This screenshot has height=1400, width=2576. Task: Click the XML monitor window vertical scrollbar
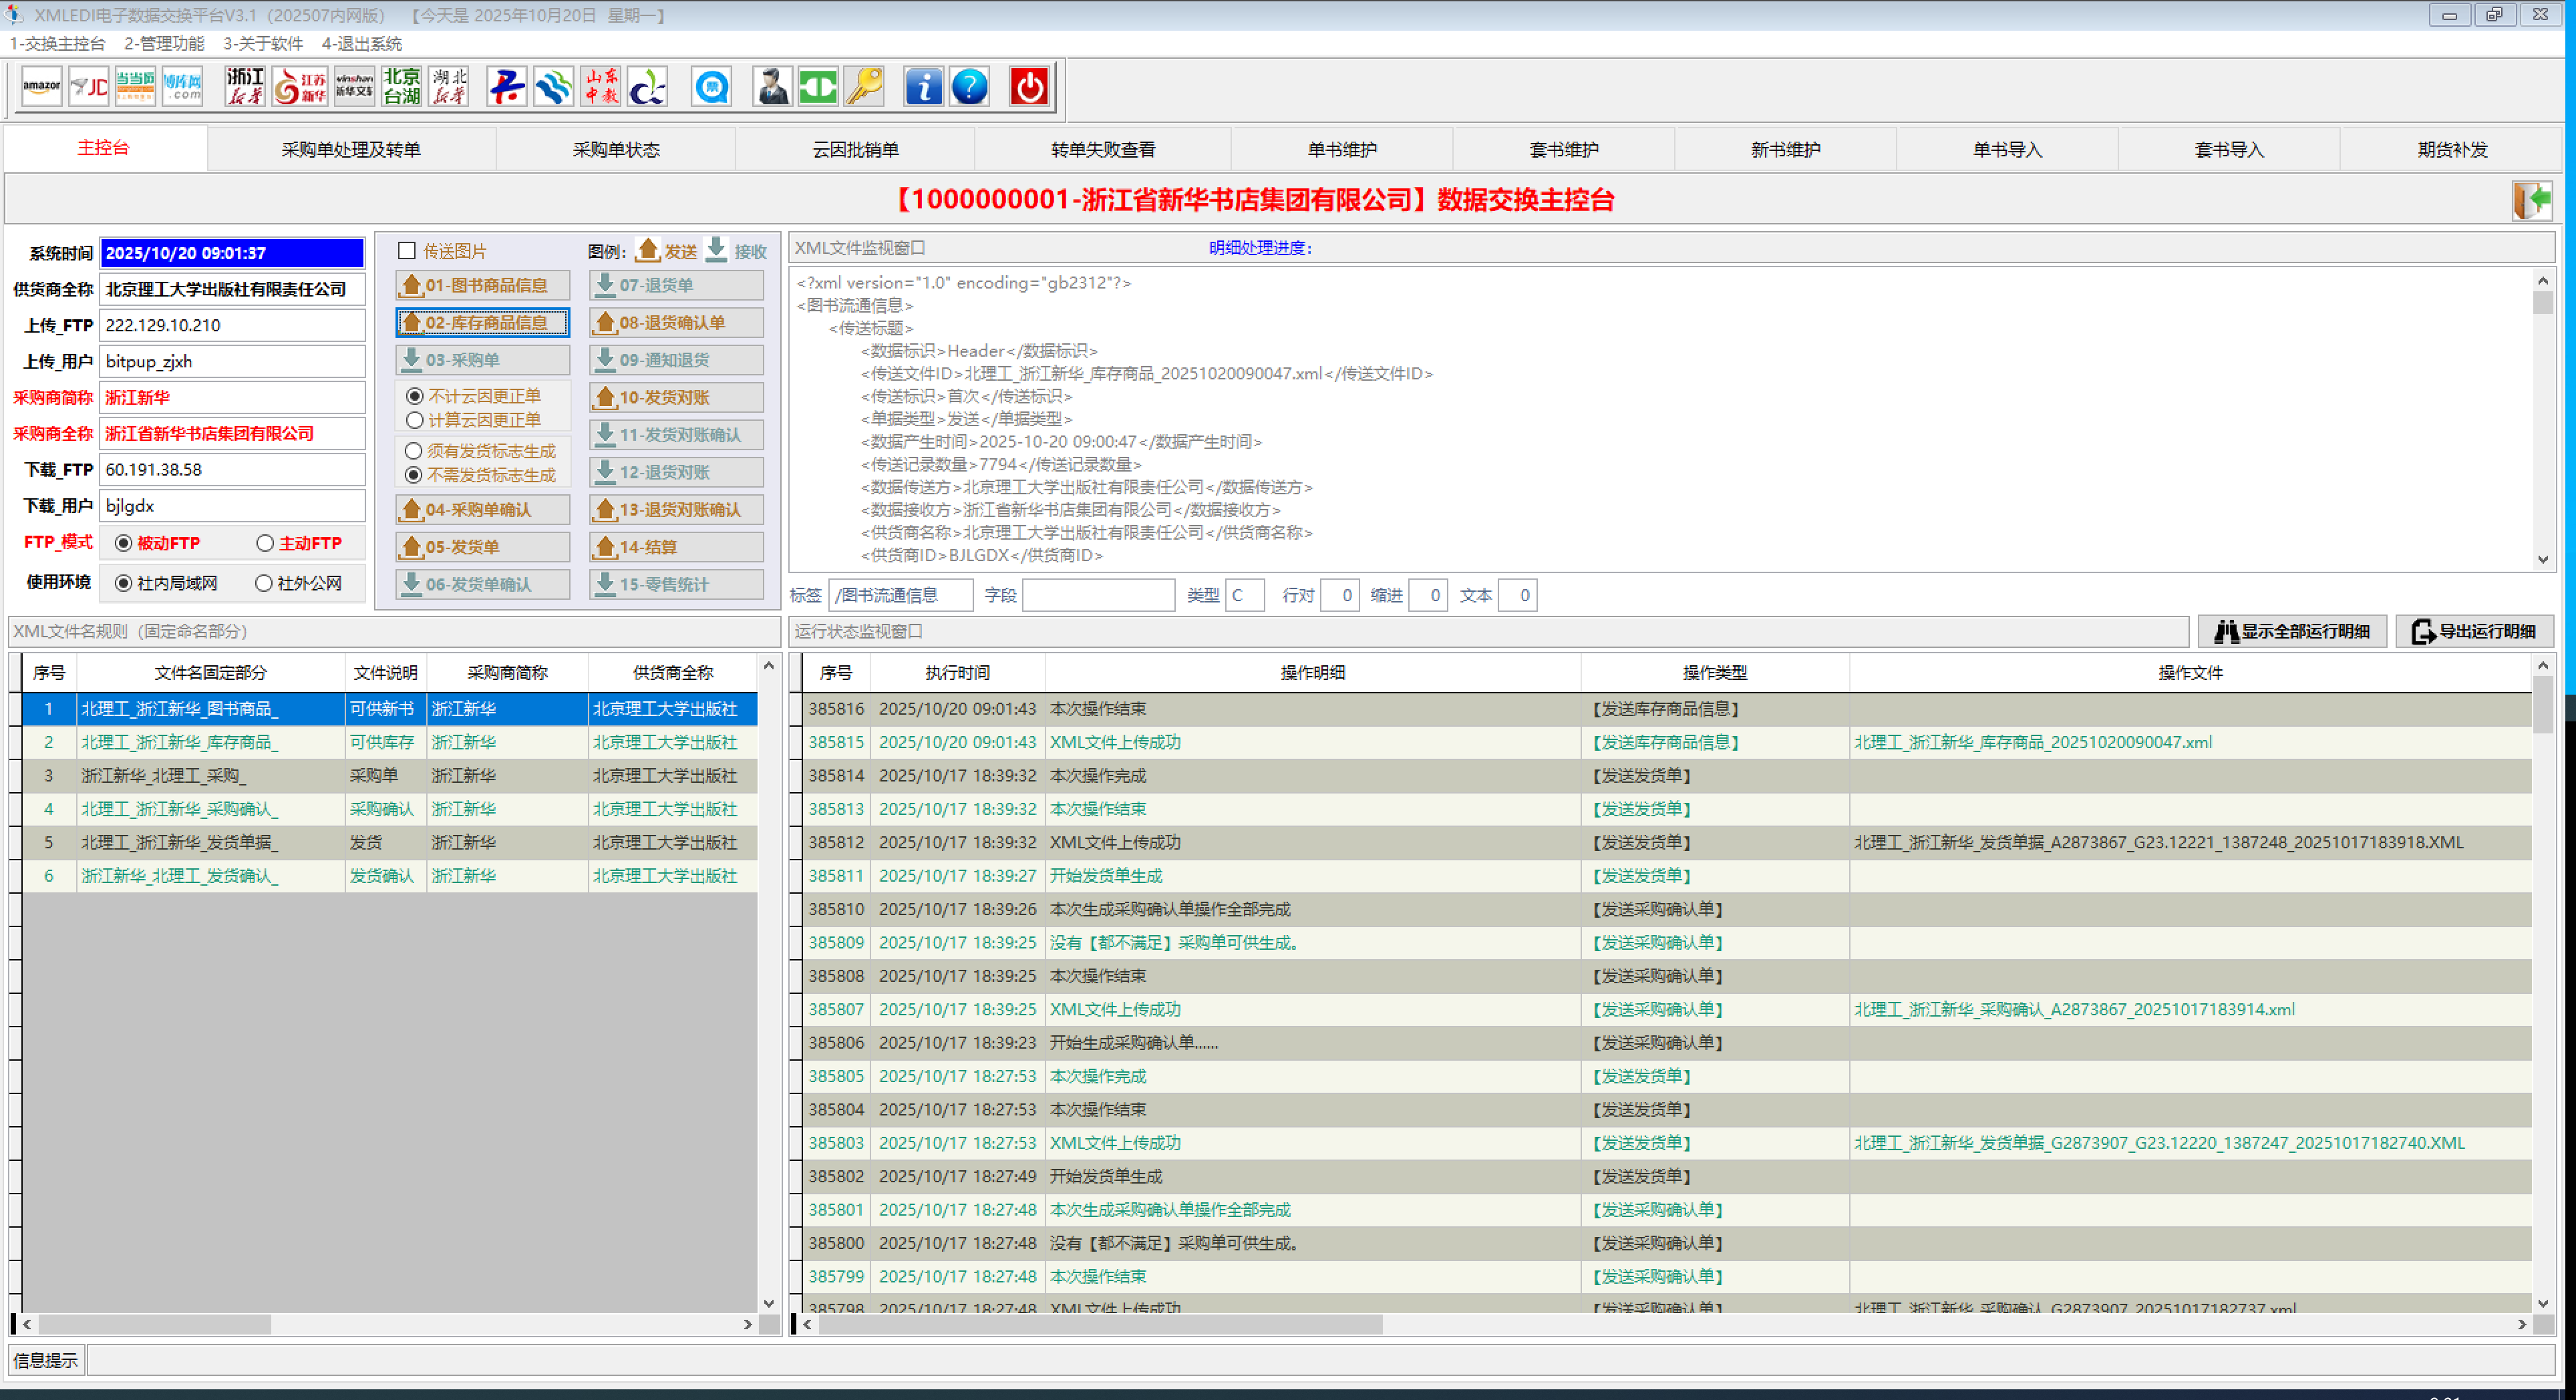pyautogui.click(x=2542, y=420)
